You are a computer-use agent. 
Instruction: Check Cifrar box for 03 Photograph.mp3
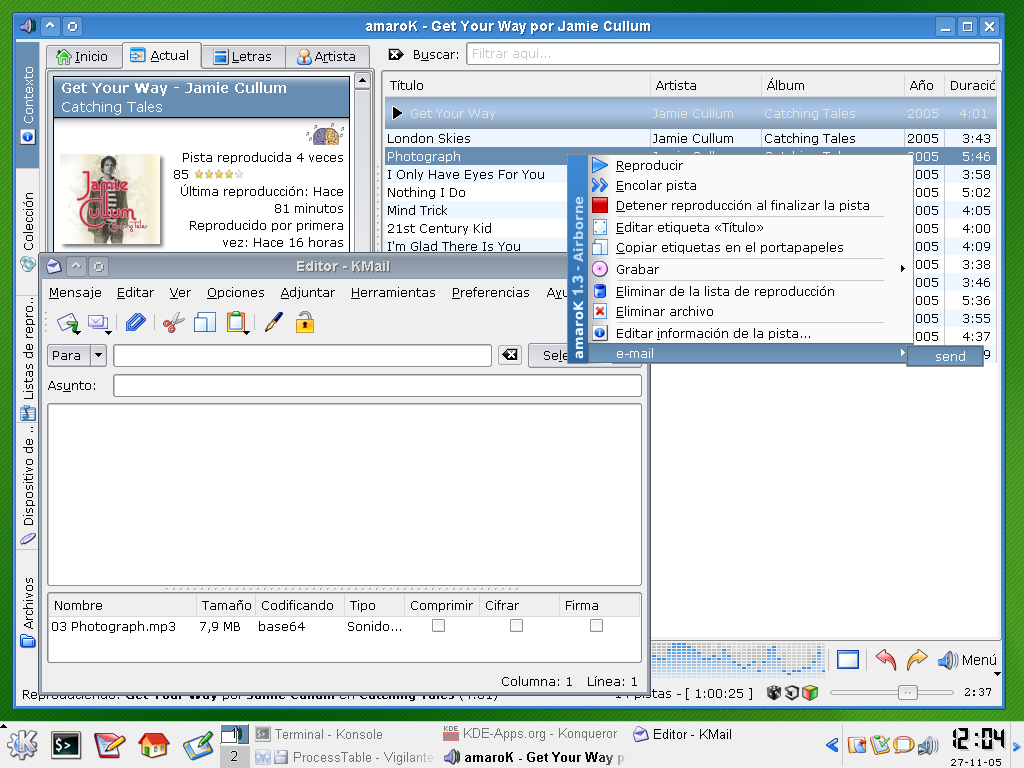[516, 626]
